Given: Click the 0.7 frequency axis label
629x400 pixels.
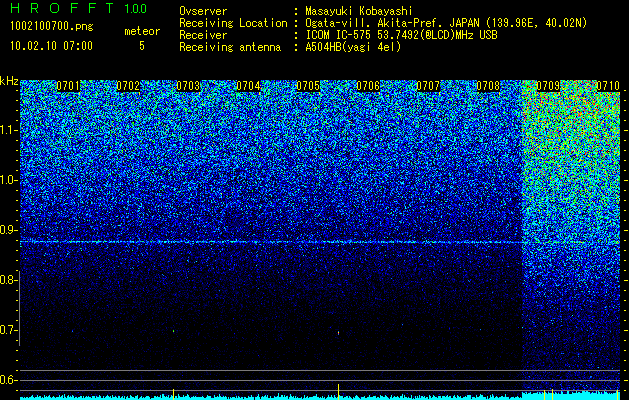Looking at the screenshot, I should coord(8,330).
